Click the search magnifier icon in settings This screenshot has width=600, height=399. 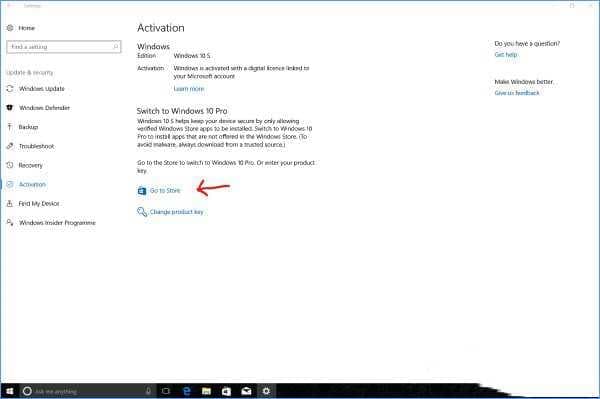(x=116, y=47)
